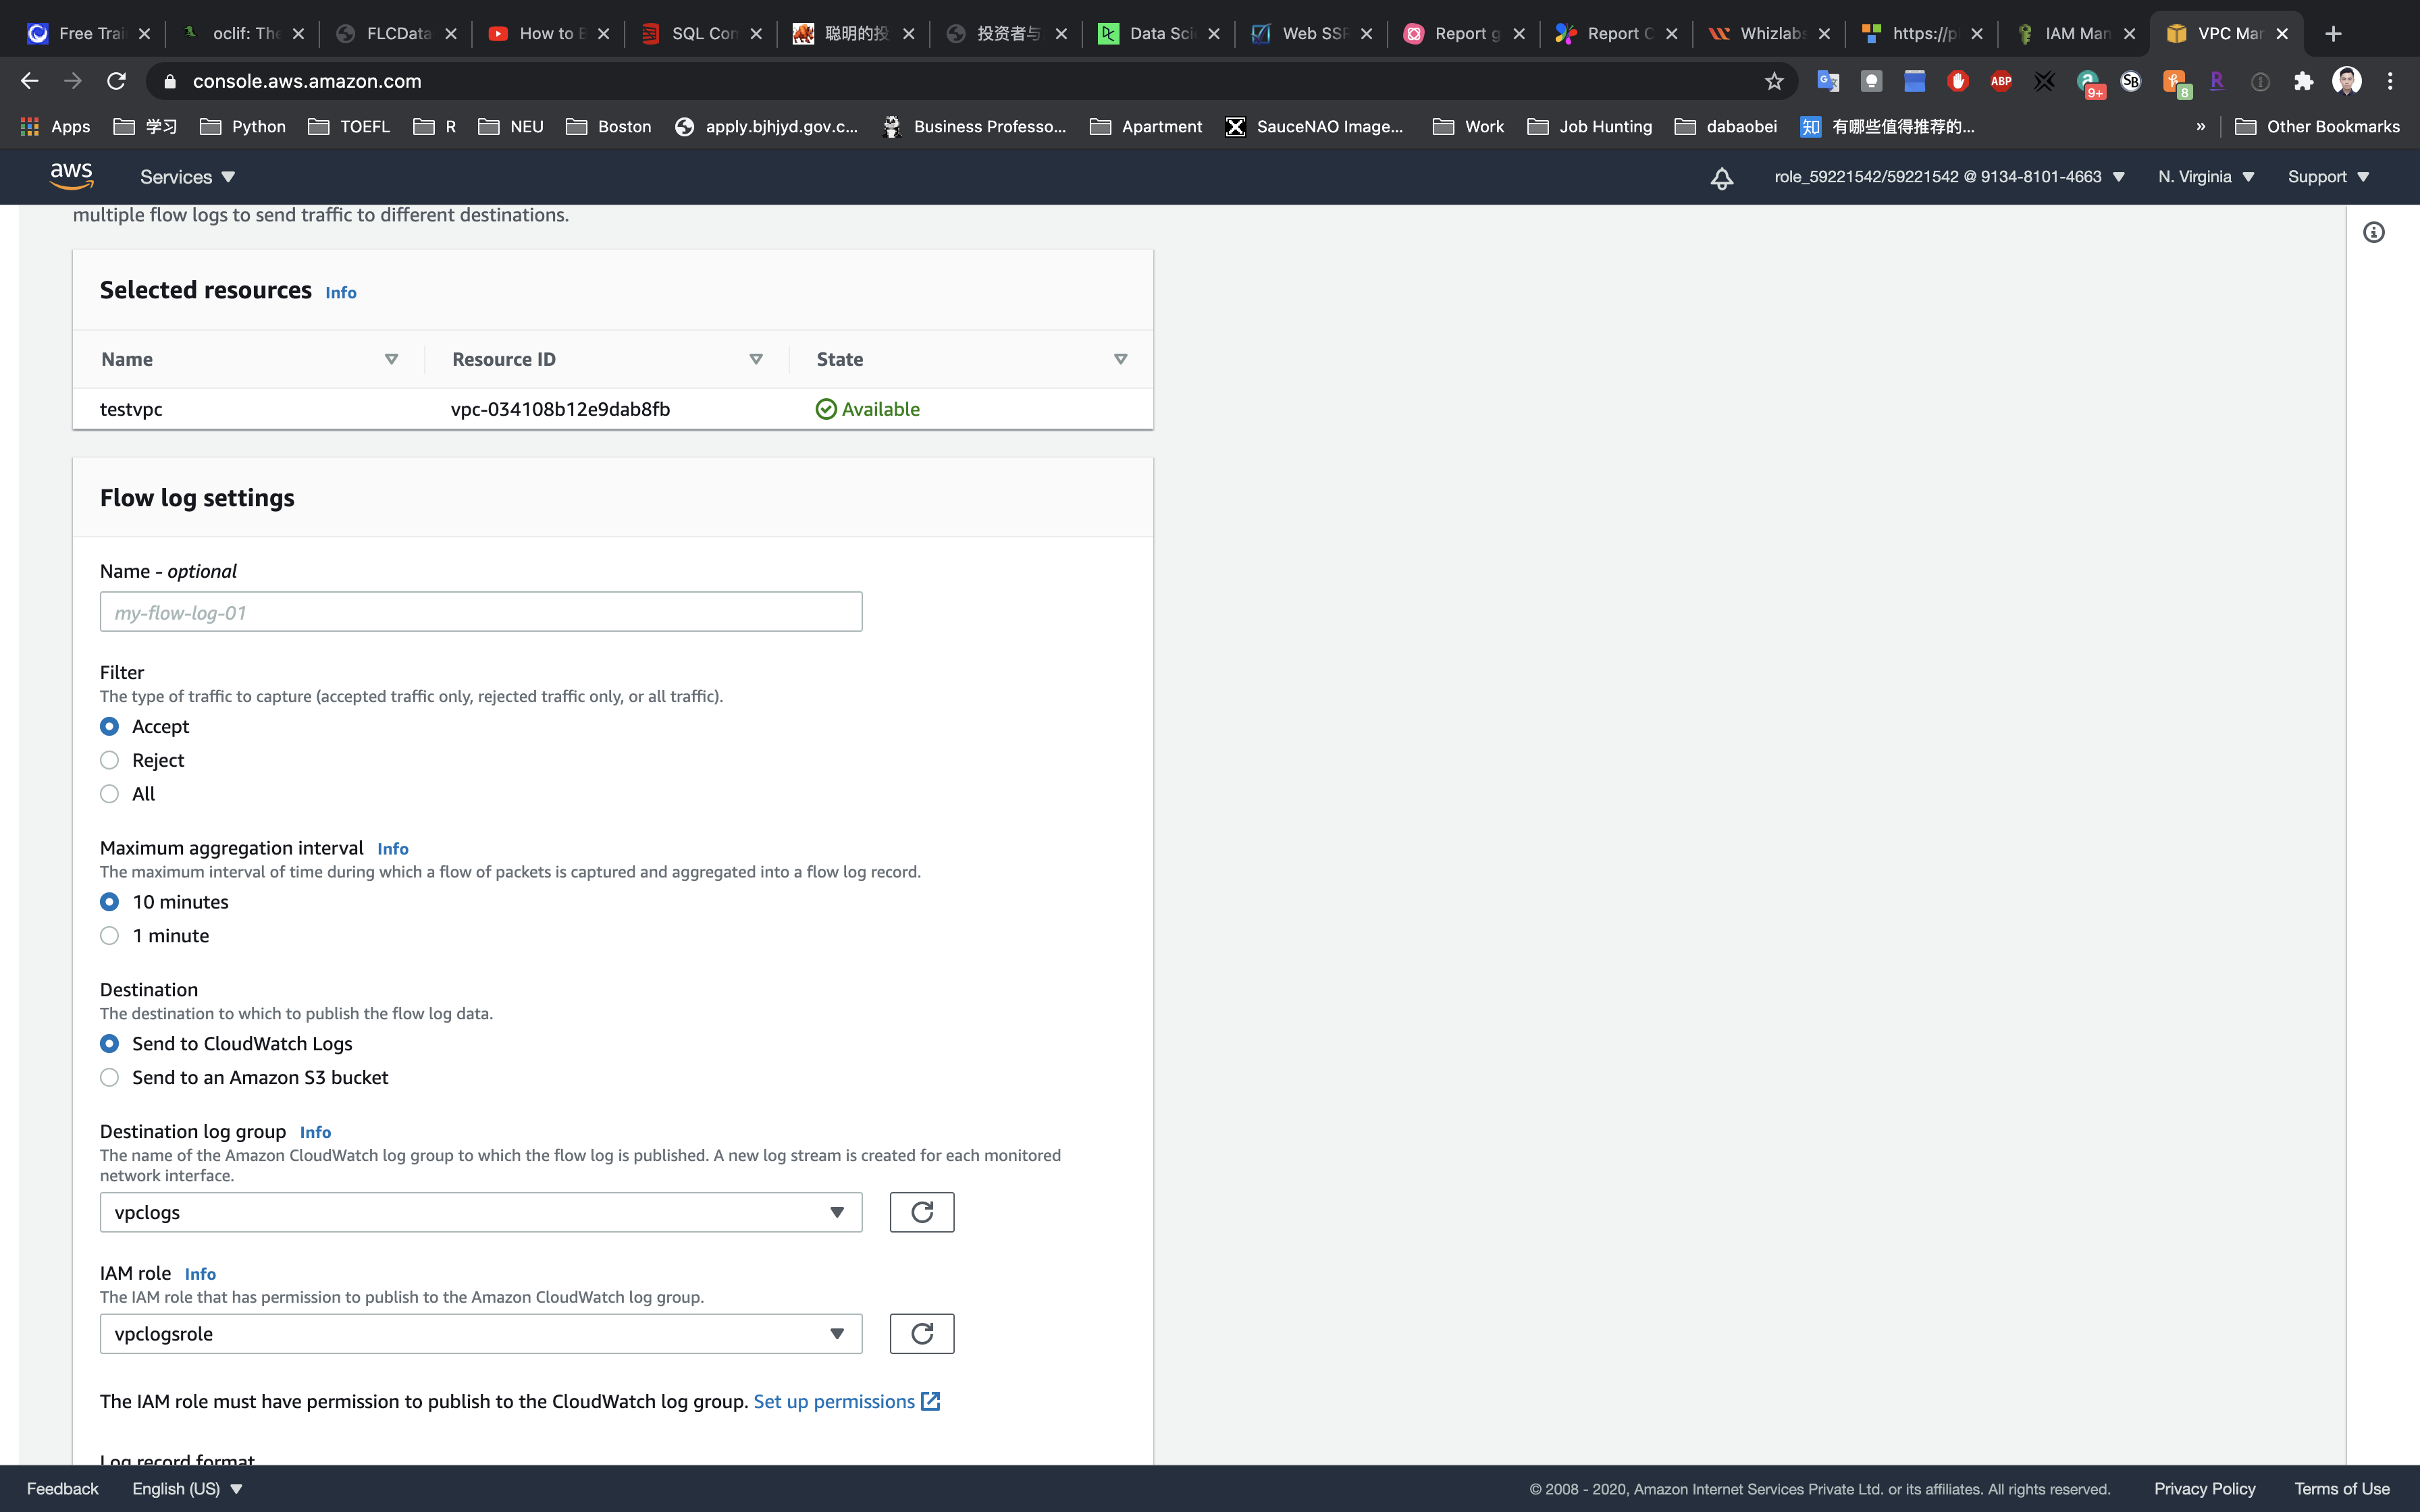Select Send to an Amazon S3 bucket

click(x=110, y=1077)
